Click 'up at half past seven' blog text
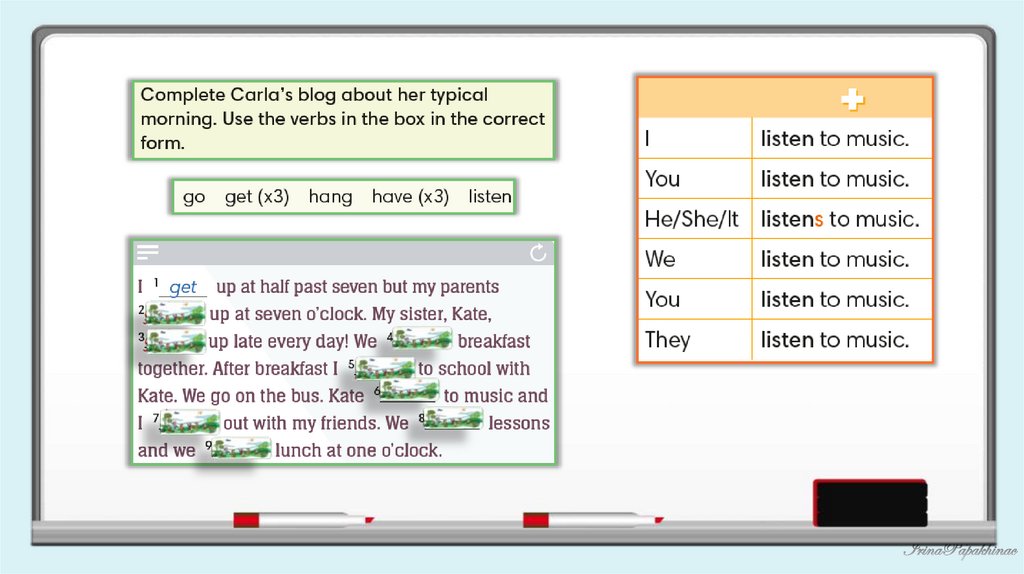1024x574 pixels. pyautogui.click(x=297, y=287)
